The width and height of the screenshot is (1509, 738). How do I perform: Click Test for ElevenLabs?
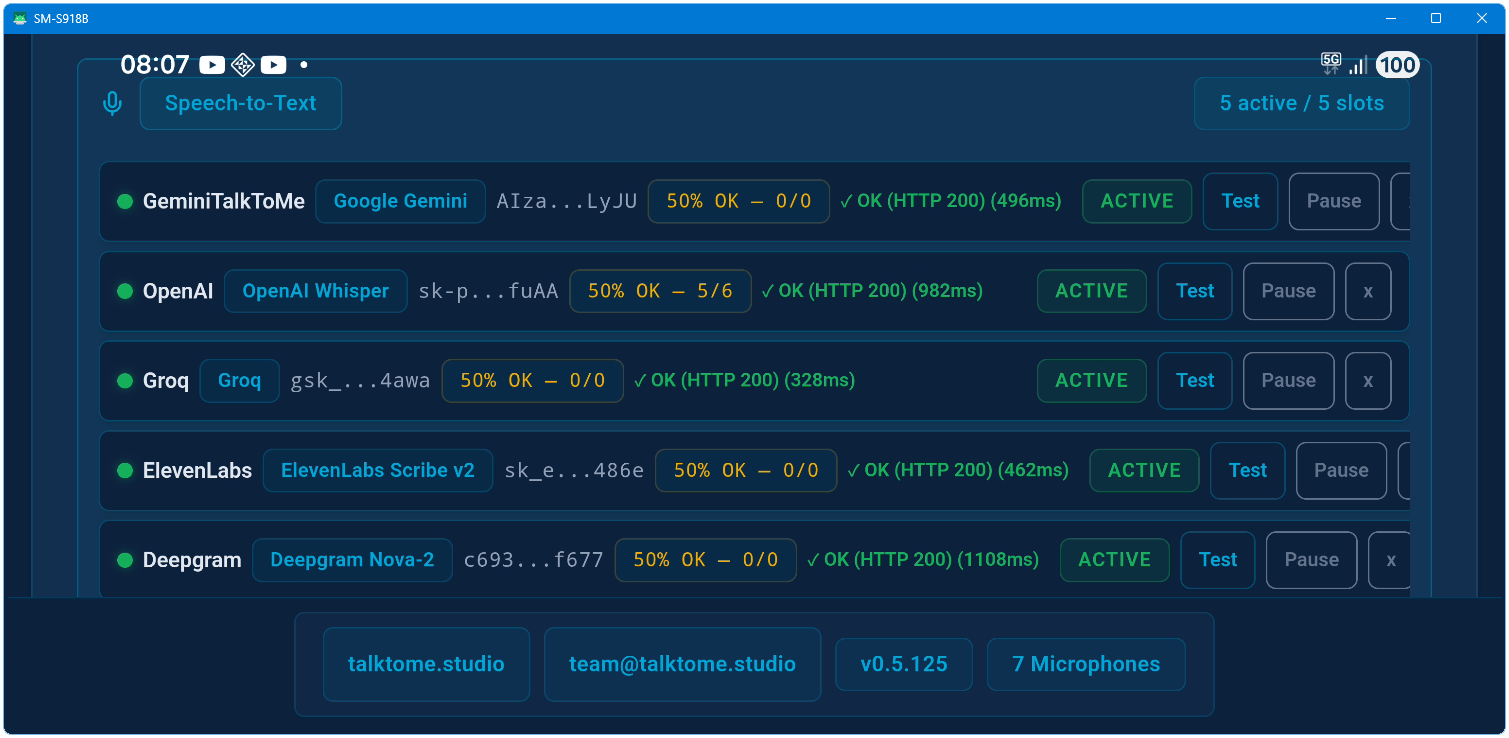[1248, 470]
